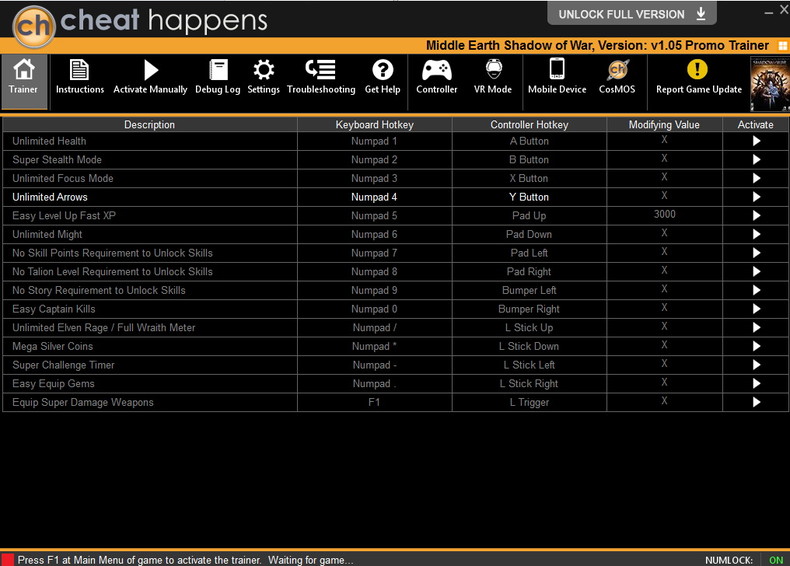The width and height of the screenshot is (790, 566).
Task: Click the Pad Down controller hotkey
Action: [x=529, y=234]
